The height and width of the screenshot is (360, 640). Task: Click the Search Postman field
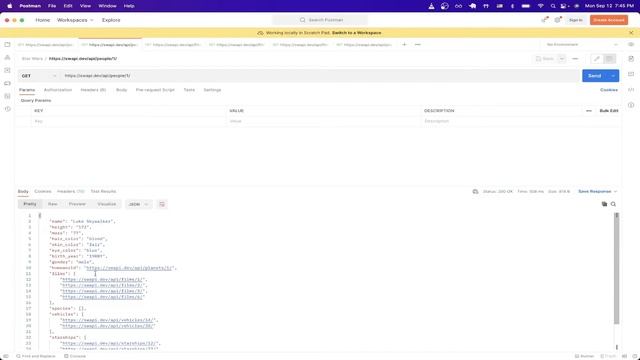coord(320,20)
